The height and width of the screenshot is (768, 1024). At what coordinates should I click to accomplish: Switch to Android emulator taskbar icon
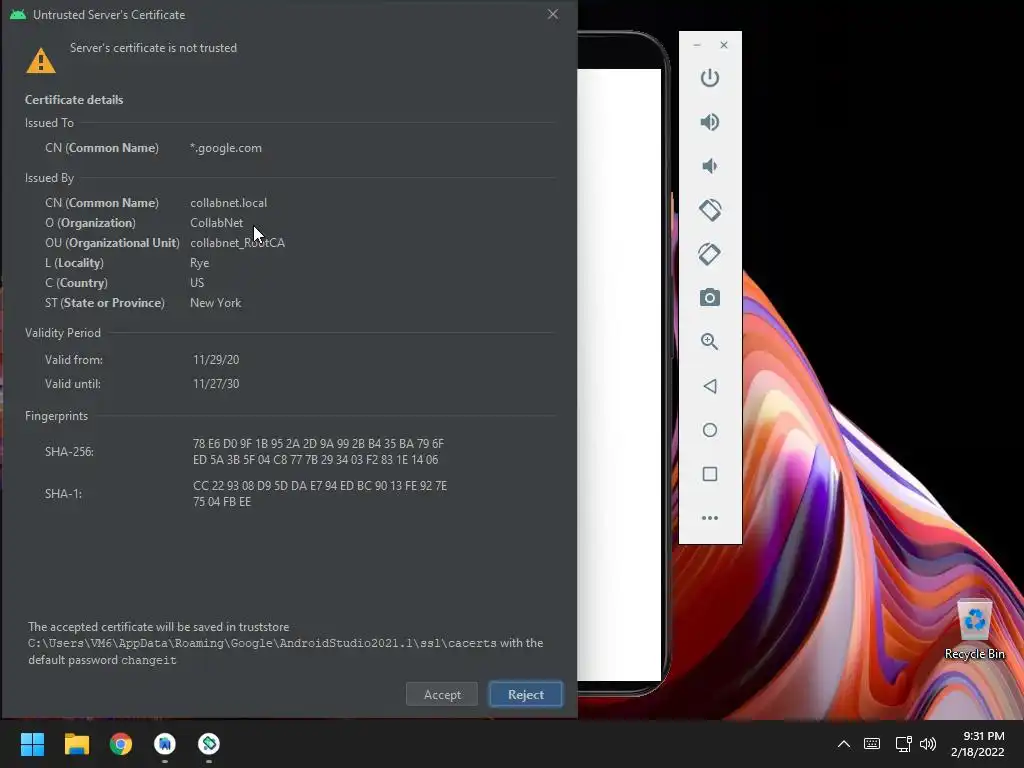[x=209, y=744]
